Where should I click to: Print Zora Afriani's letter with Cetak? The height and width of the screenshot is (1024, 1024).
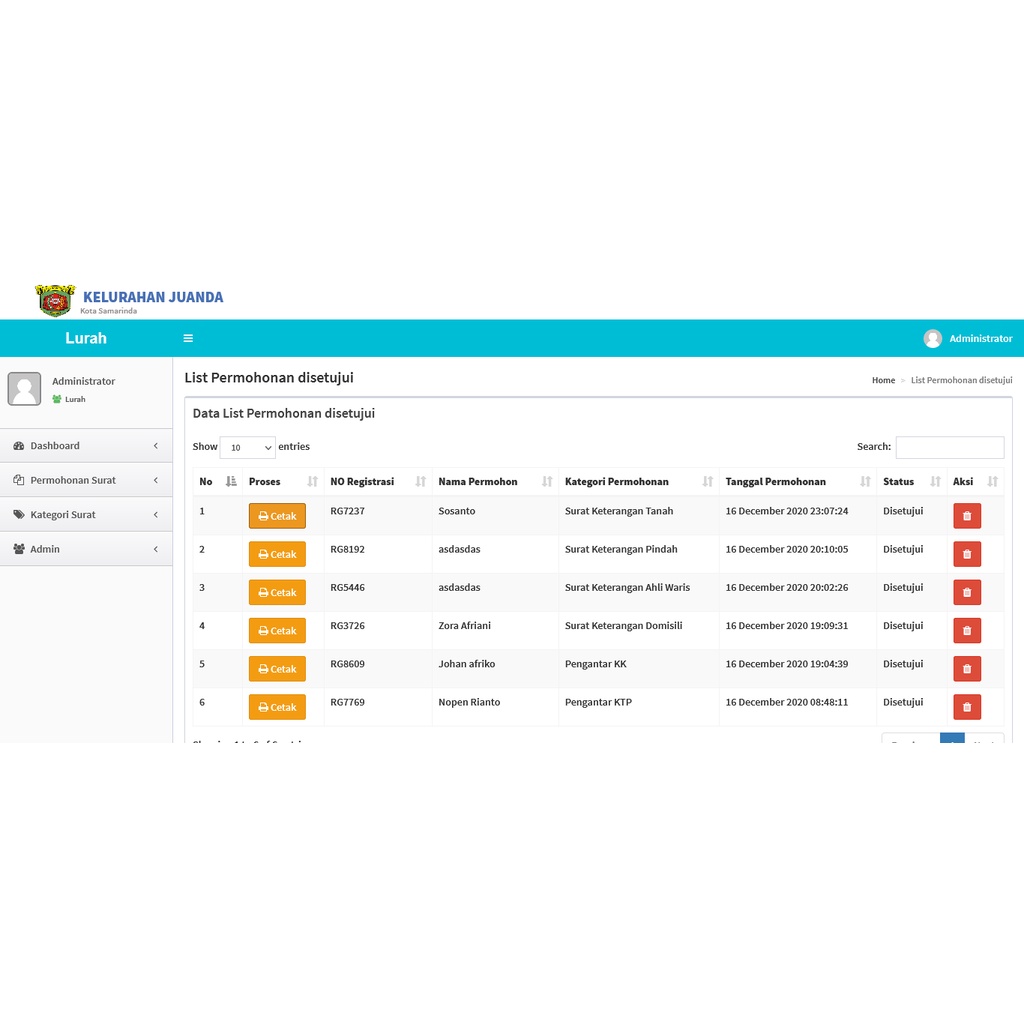(277, 631)
